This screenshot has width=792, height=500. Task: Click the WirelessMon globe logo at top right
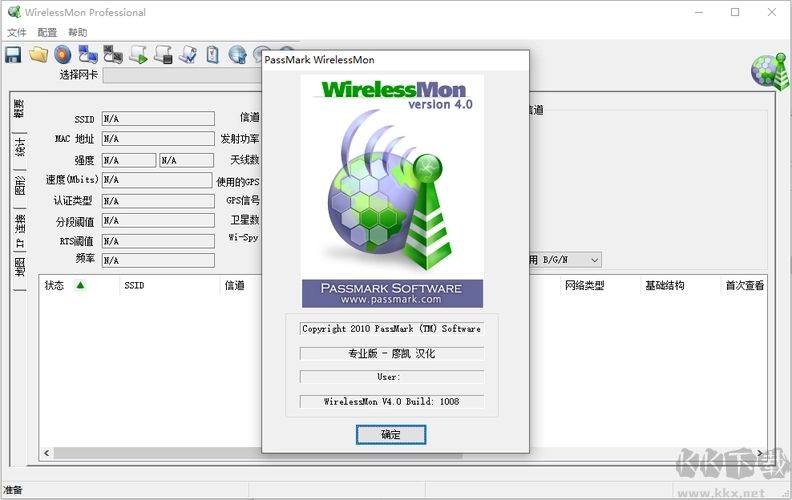(770, 72)
